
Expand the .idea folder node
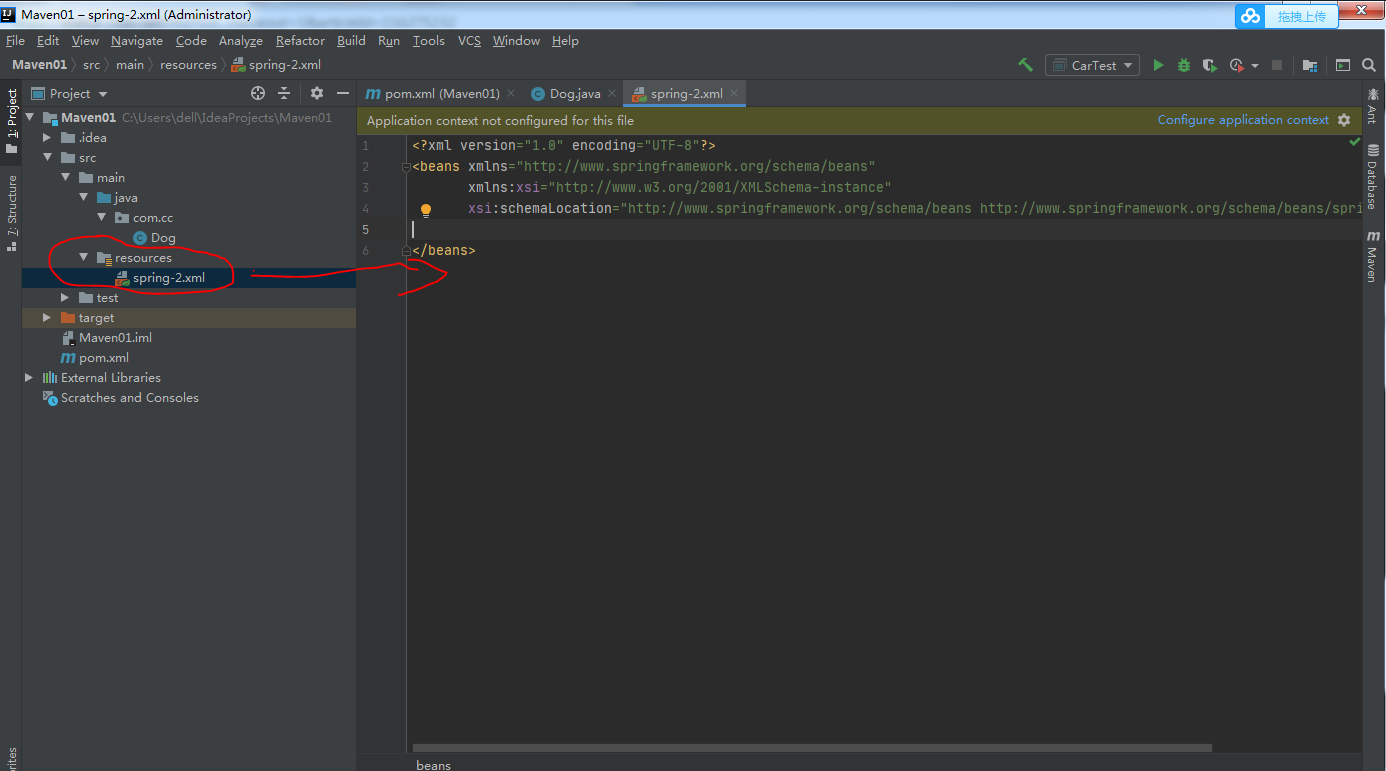(x=47, y=138)
